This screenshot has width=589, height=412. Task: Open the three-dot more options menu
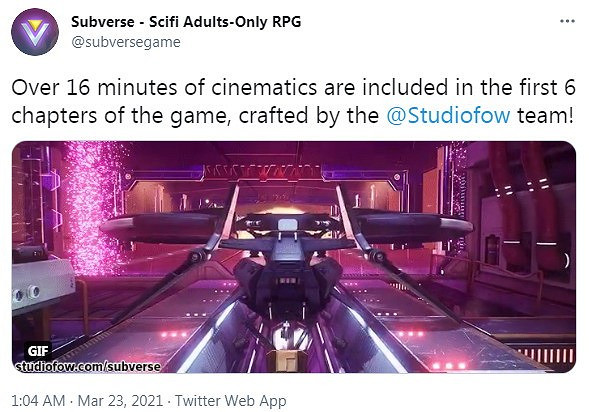pos(567,21)
